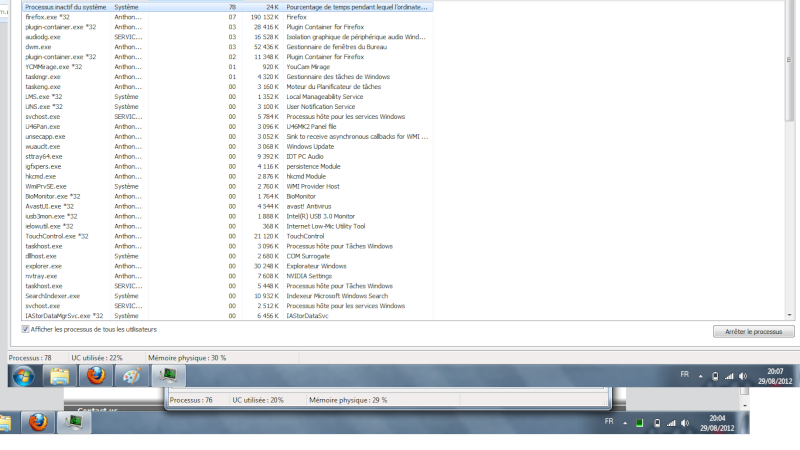
Task: Select Task Manager in the 20:07 taskbar
Action: (168, 376)
